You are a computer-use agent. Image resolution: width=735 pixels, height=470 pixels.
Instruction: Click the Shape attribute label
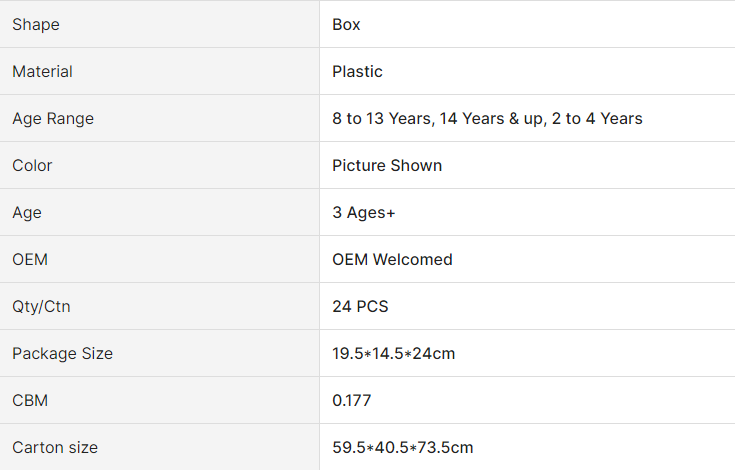coord(36,24)
